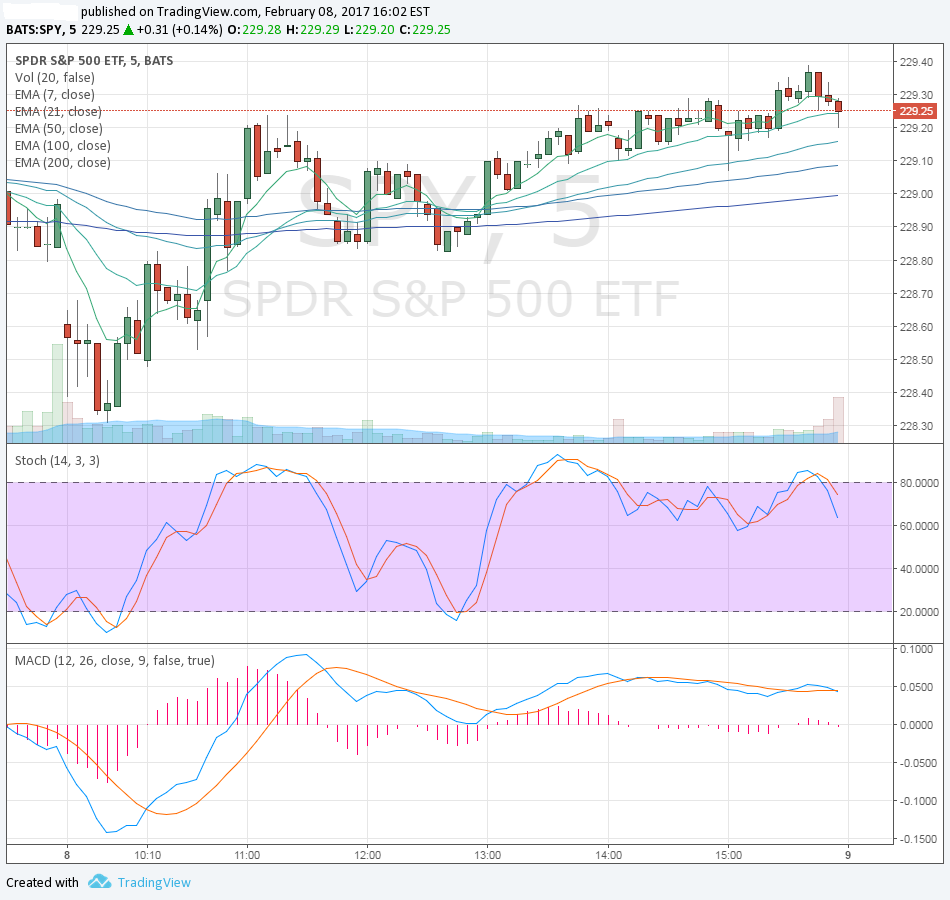This screenshot has height=900, width=950.
Task: Click the high value H:229.29
Action: pos(313,29)
